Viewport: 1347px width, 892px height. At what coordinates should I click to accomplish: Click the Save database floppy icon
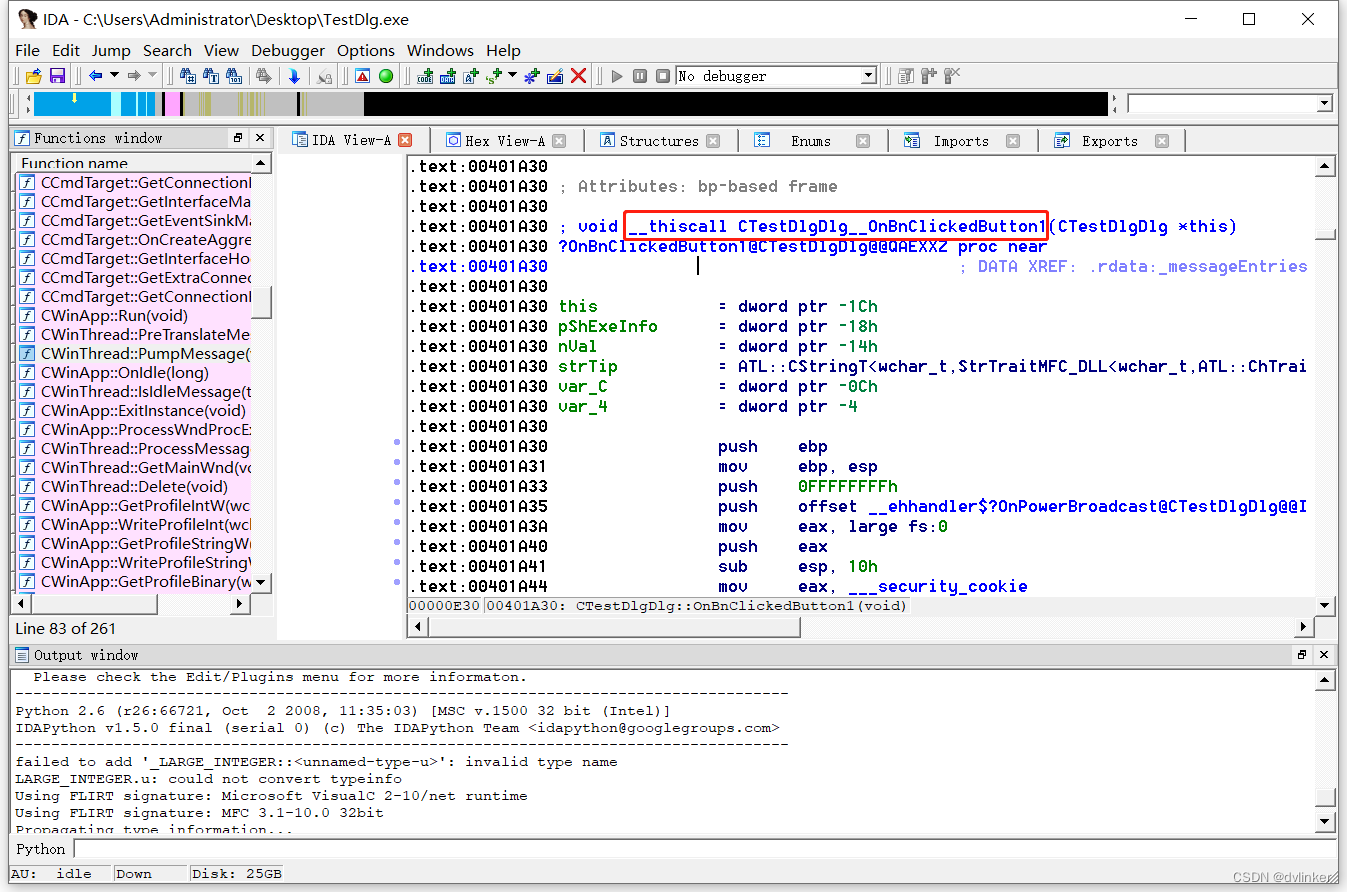point(57,76)
